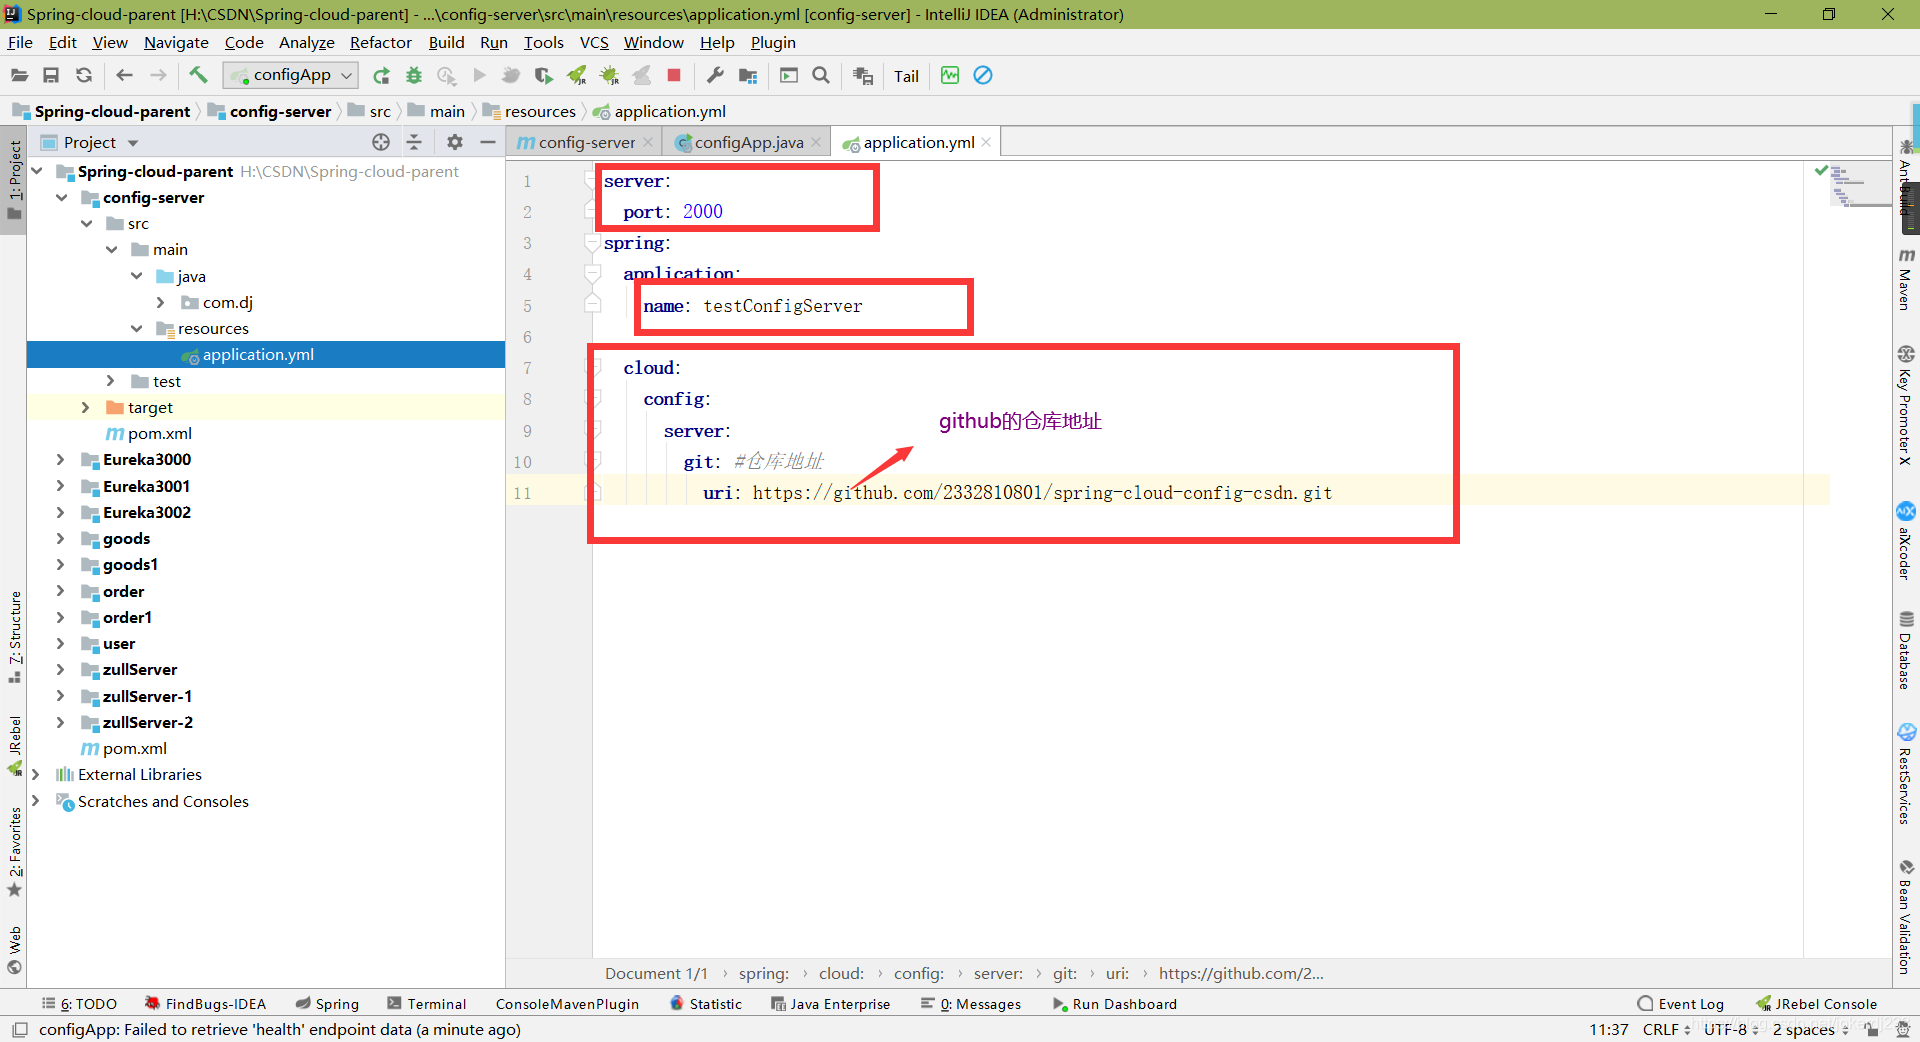Open the Terminal tool window

pos(427,1004)
